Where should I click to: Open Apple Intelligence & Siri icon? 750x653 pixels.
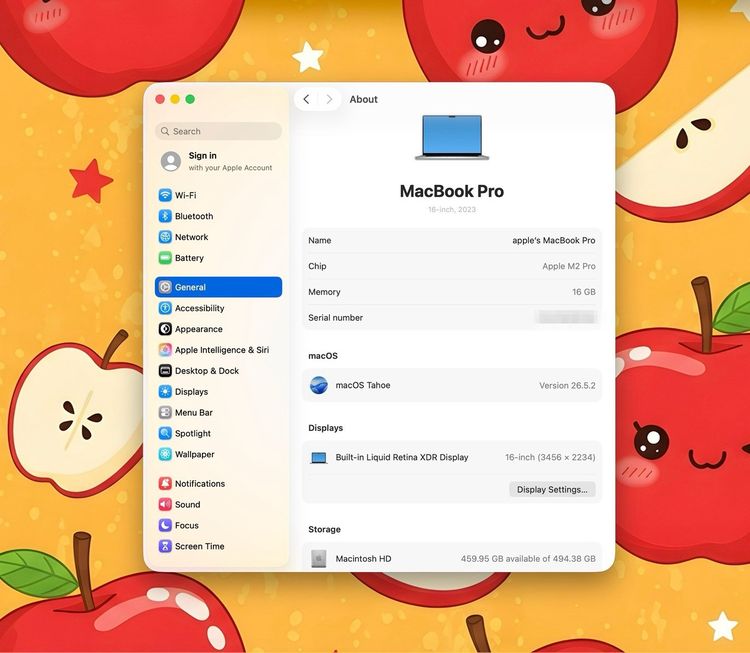(x=165, y=350)
